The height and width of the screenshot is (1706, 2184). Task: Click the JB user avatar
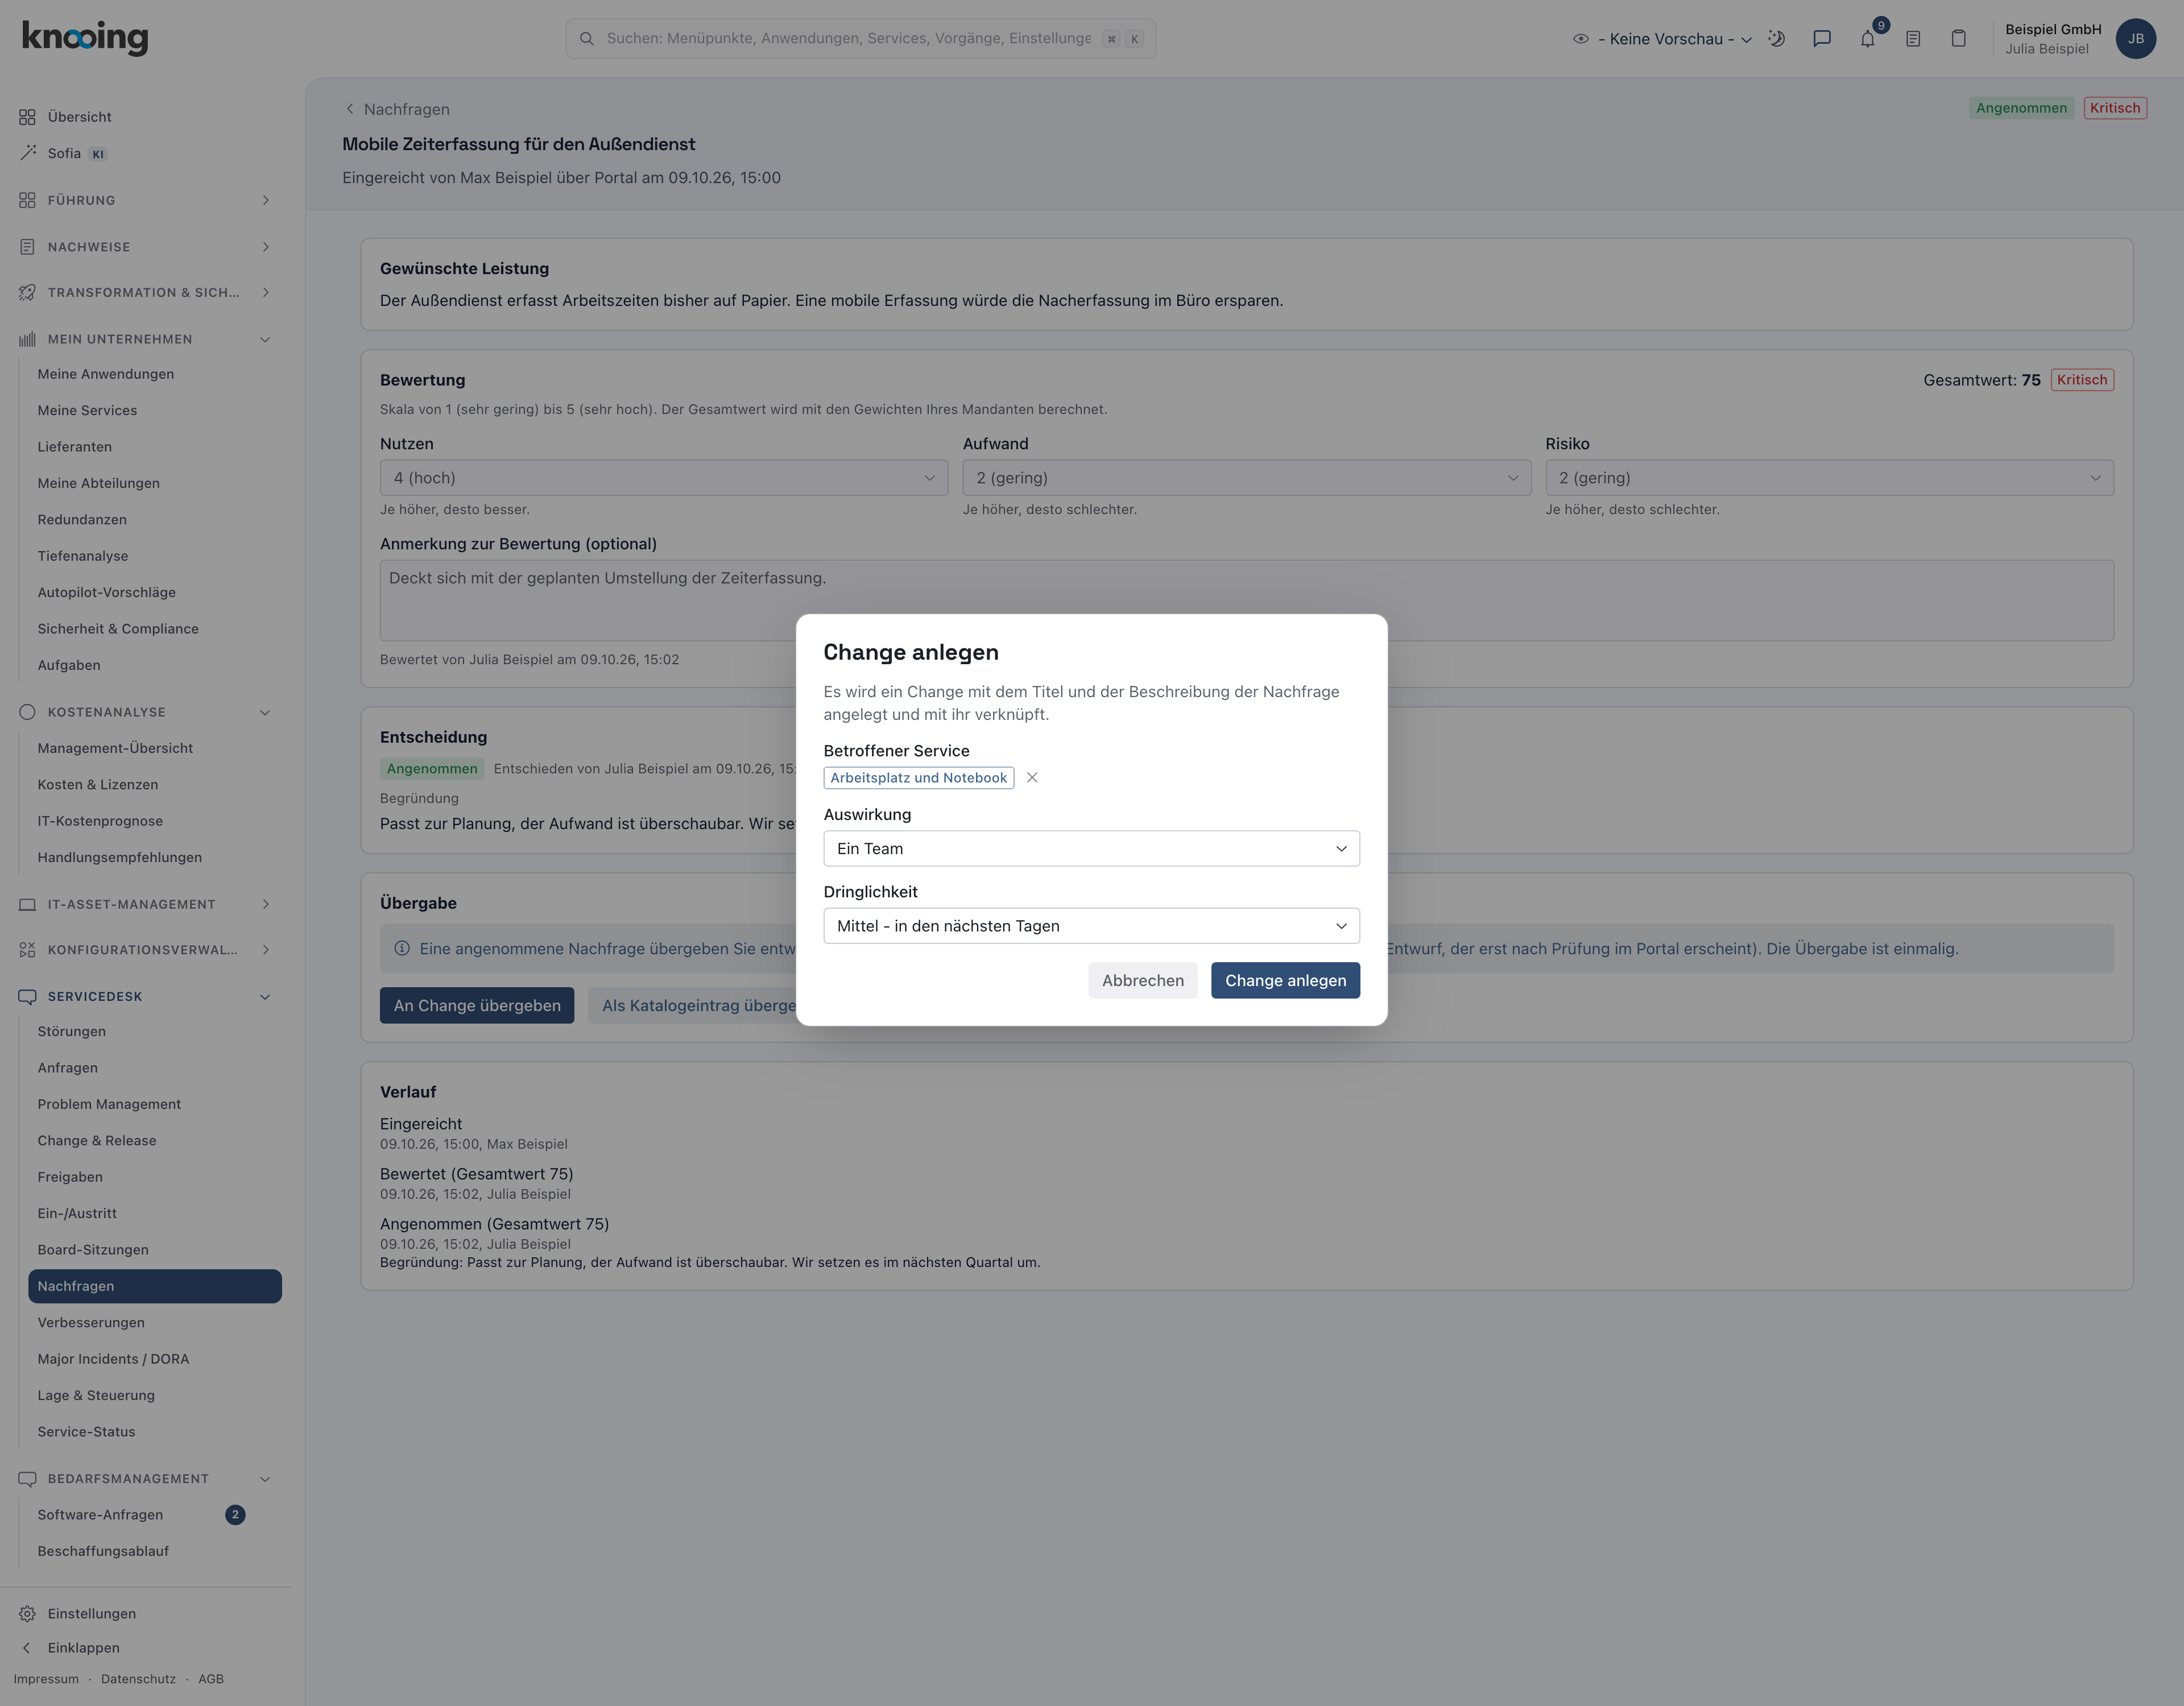point(2135,38)
